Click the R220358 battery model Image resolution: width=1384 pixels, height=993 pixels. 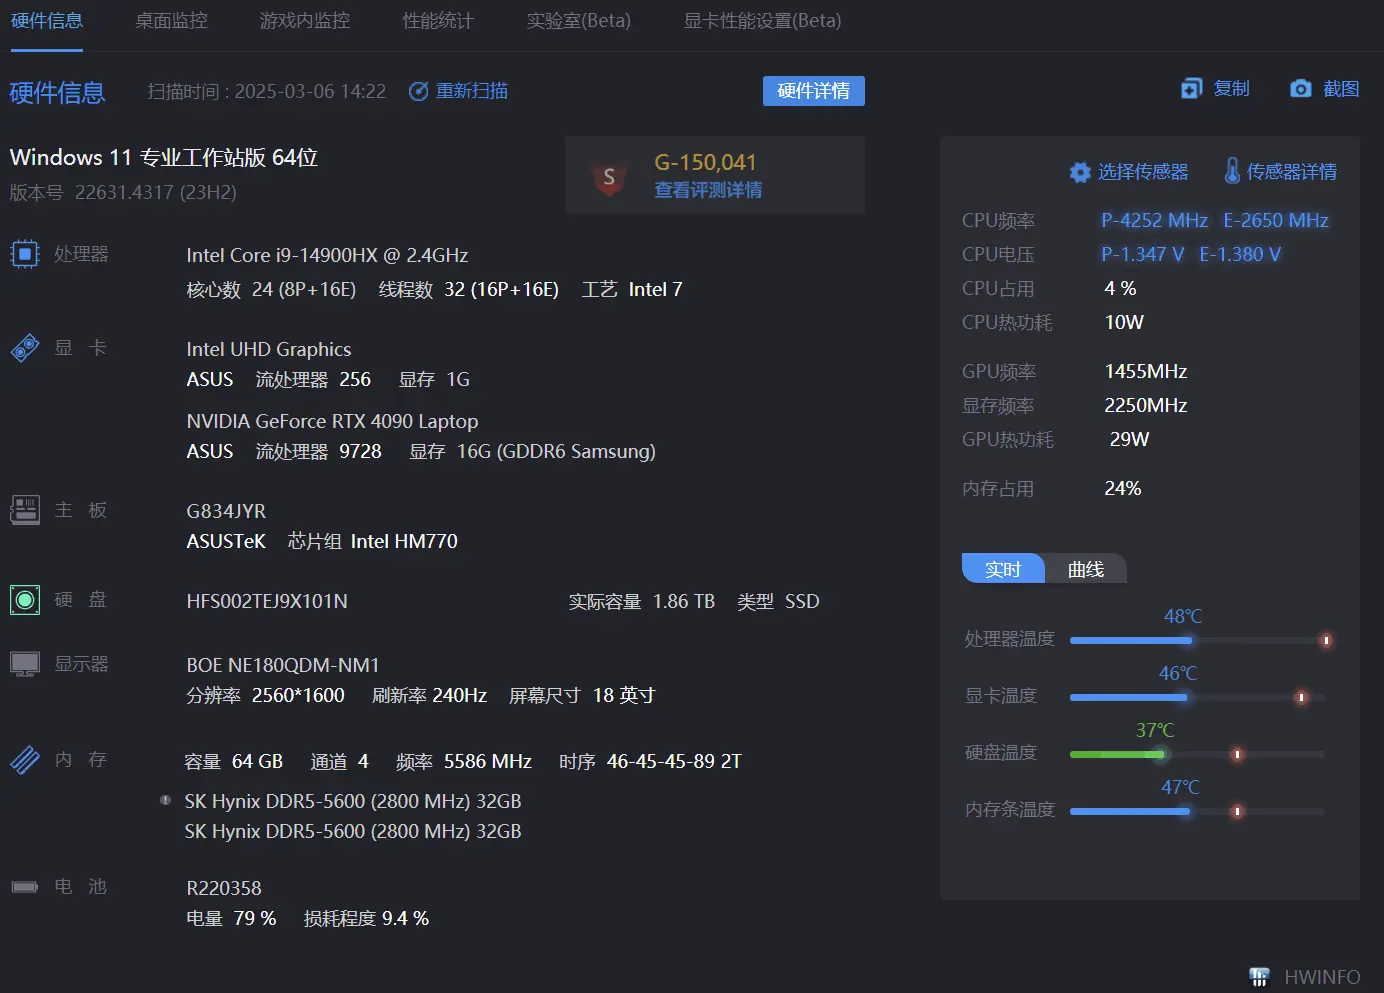224,888
